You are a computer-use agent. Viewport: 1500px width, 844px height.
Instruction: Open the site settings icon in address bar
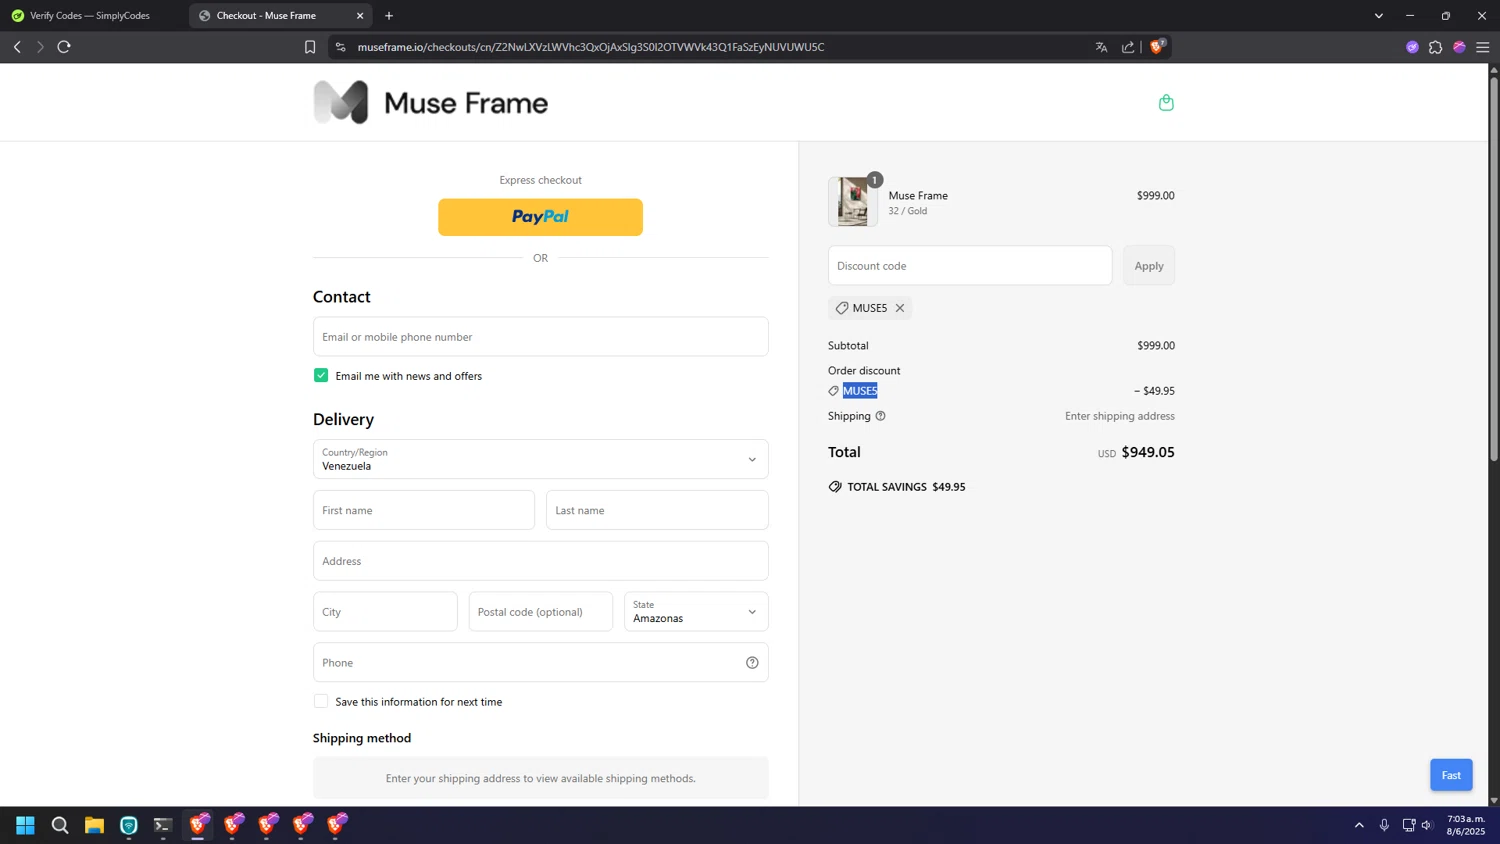(x=340, y=47)
